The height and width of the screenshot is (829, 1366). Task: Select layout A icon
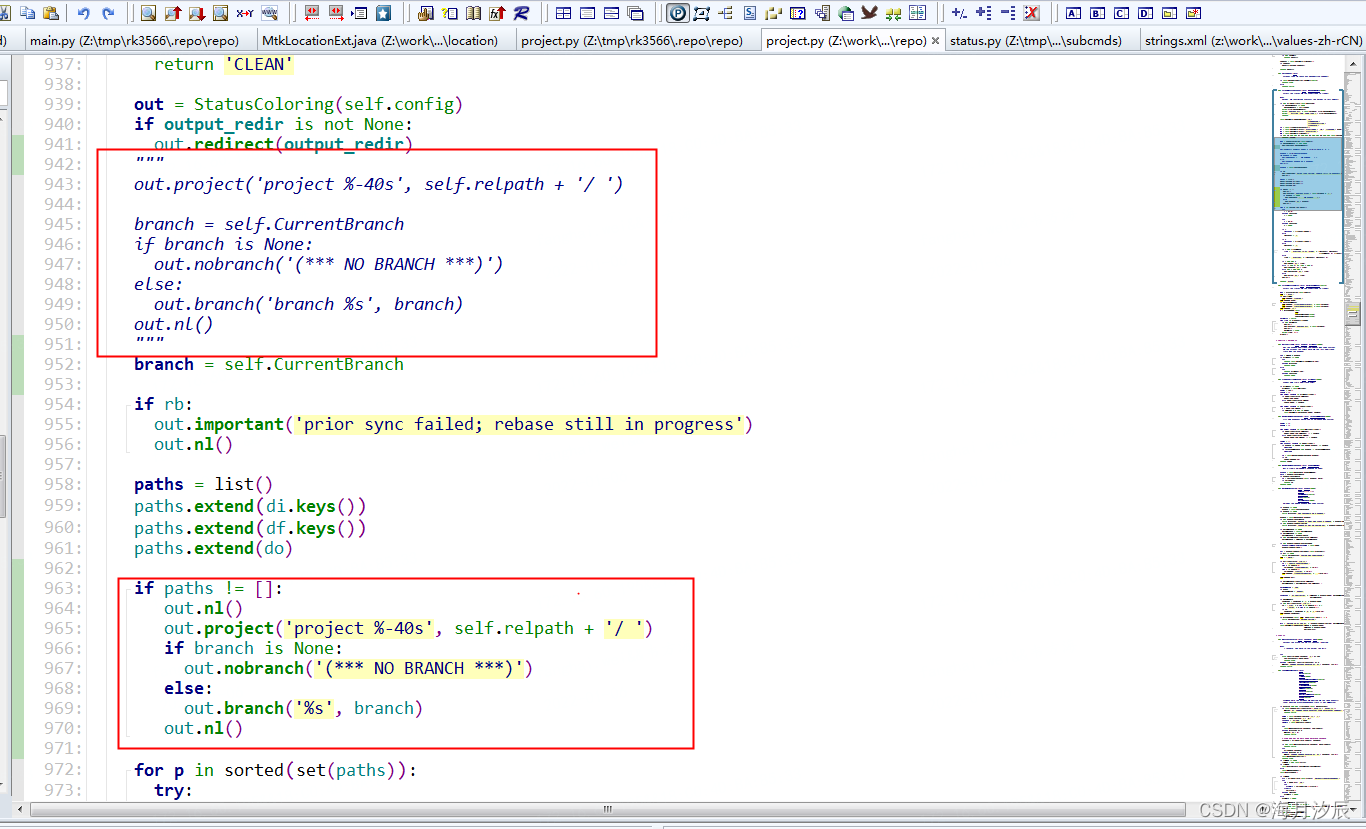pyautogui.click(x=1073, y=13)
